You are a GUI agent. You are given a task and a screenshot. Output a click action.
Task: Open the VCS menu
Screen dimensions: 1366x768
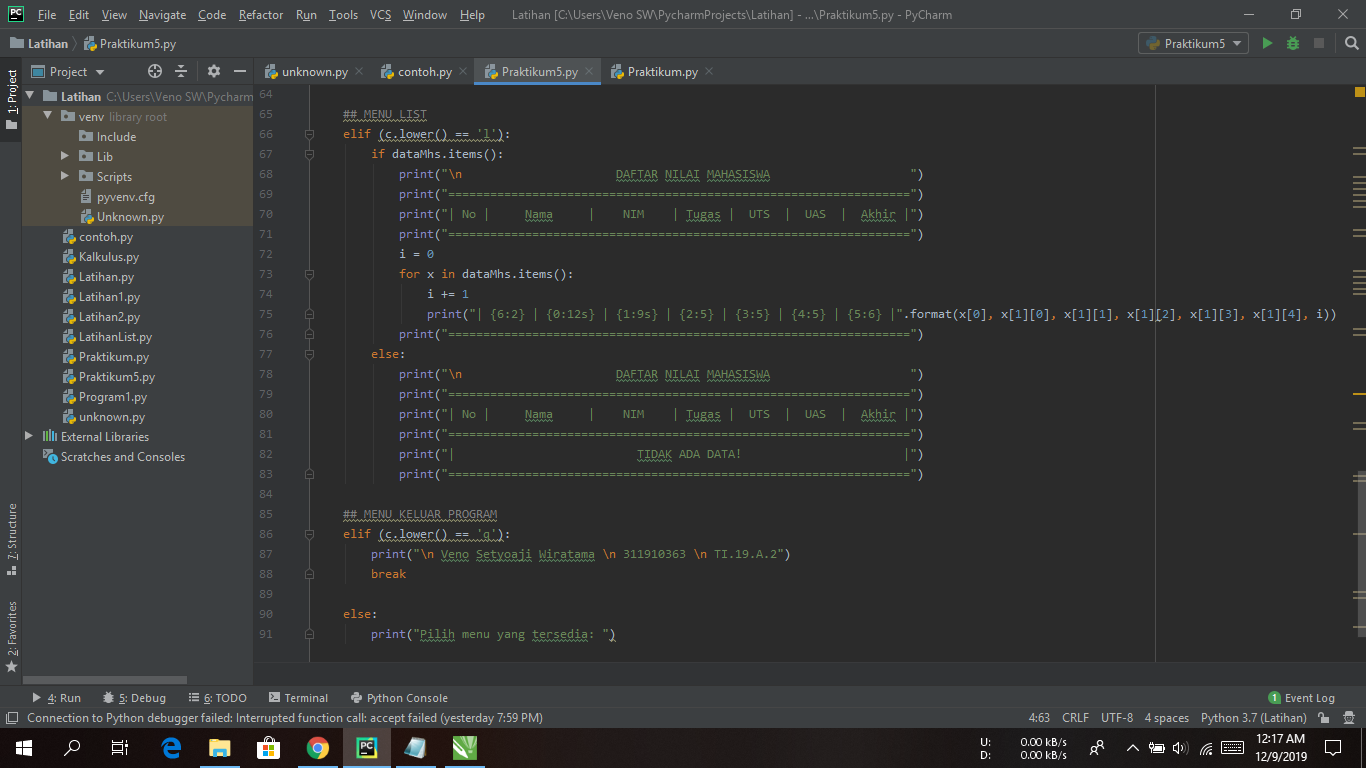(380, 15)
